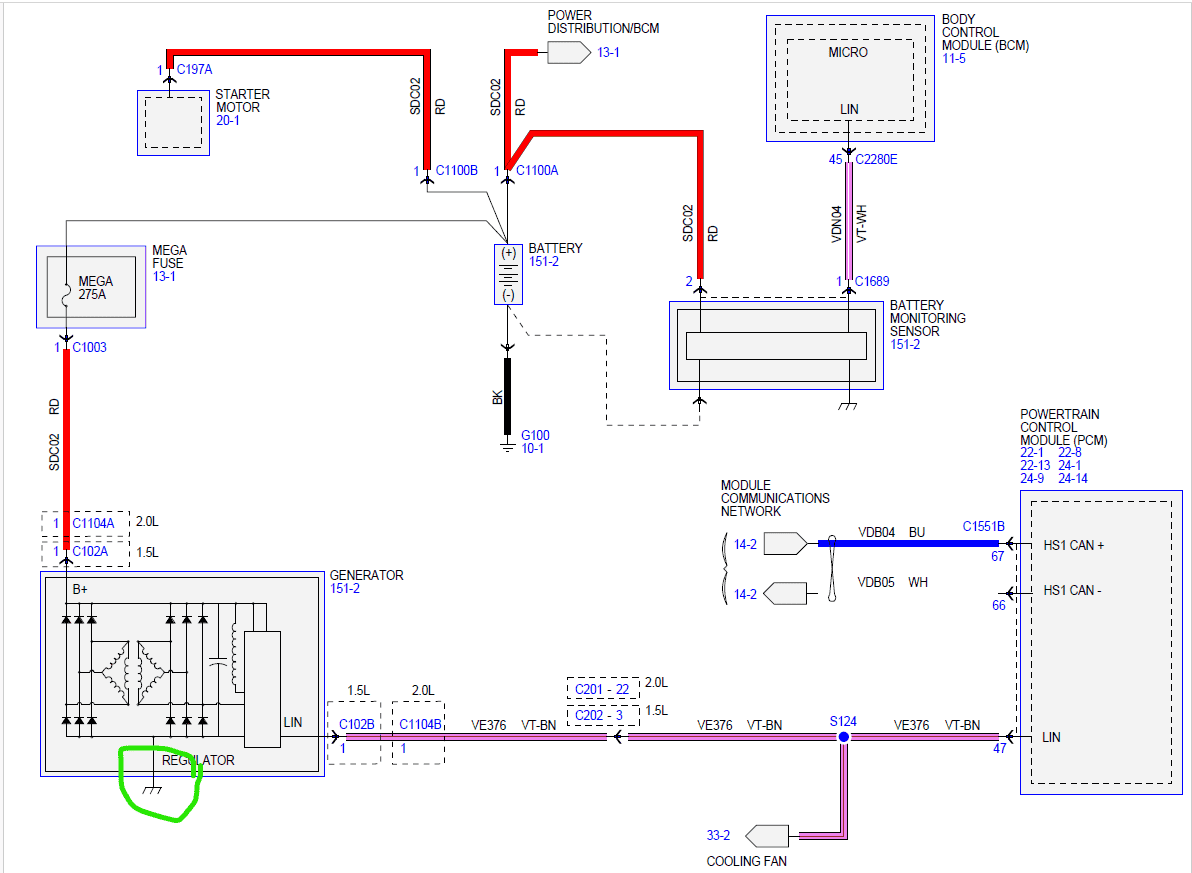
Task: Click the Cooling Fan off-page arrow symbol
Action: tap(767, 834)
